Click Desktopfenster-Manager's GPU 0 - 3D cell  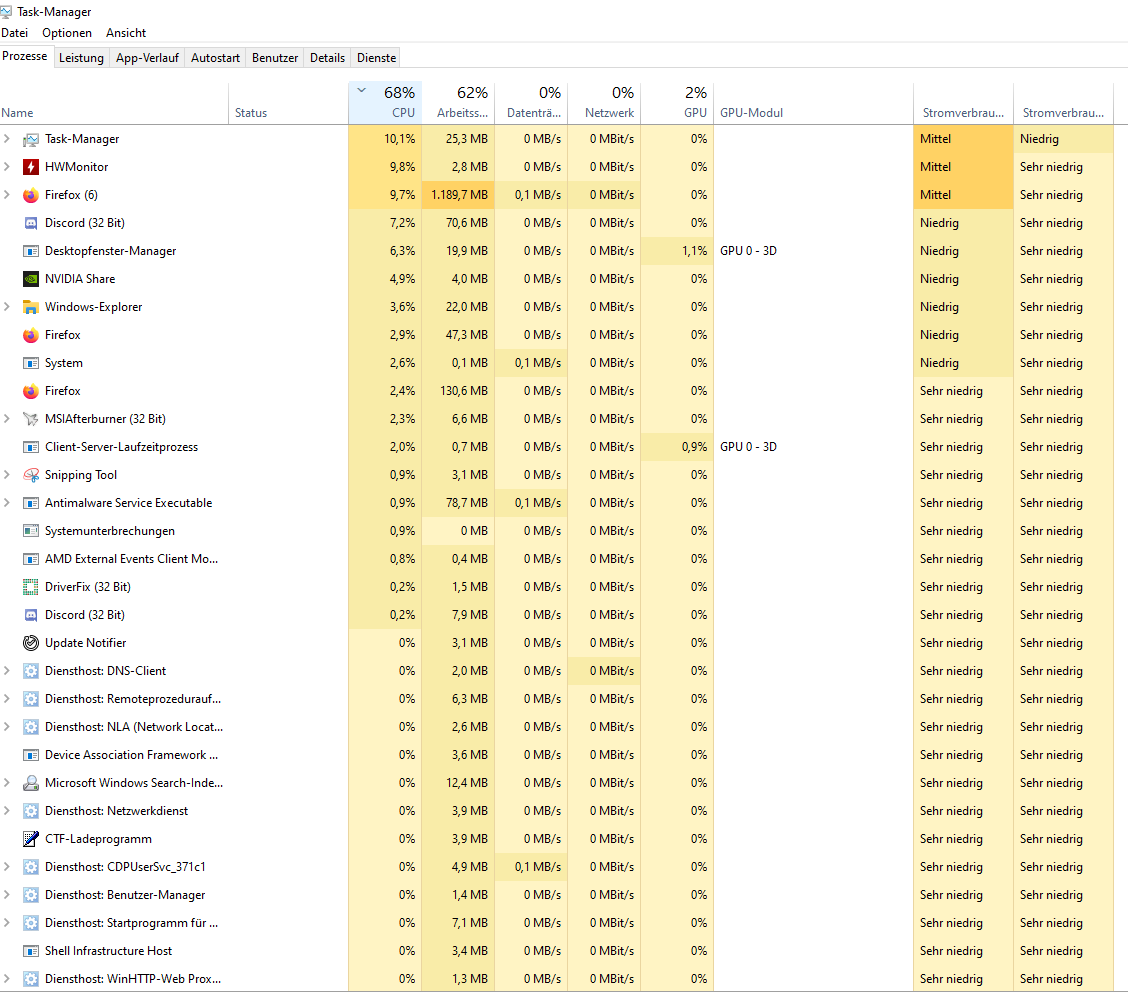coord(814,251)
